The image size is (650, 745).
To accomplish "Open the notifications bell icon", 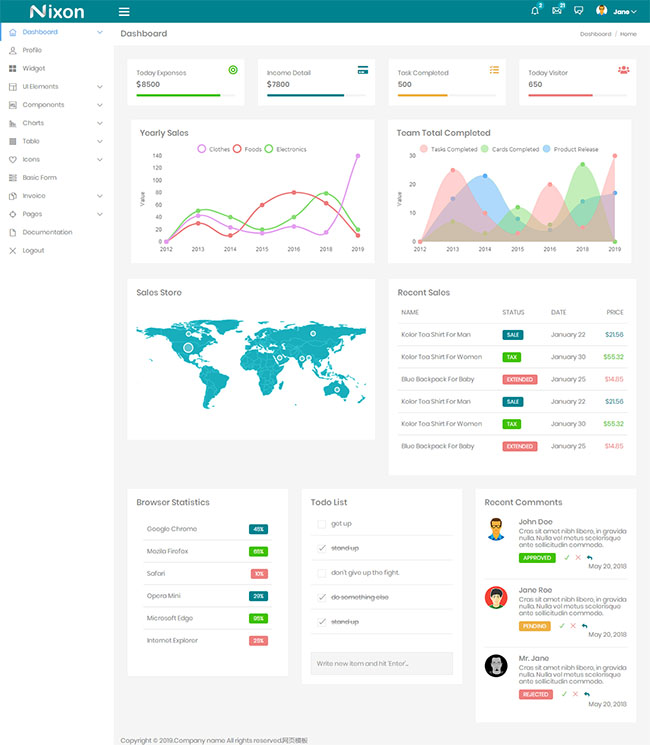I will [x=535, y=11].
